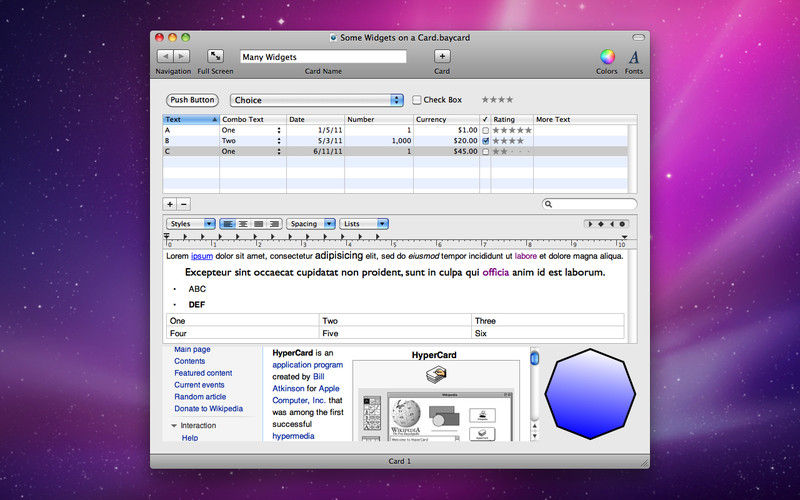This screenshot has width=800, height=500.
Task: Click the HyperCard stack icon in web view
Action: click(436, 375)
